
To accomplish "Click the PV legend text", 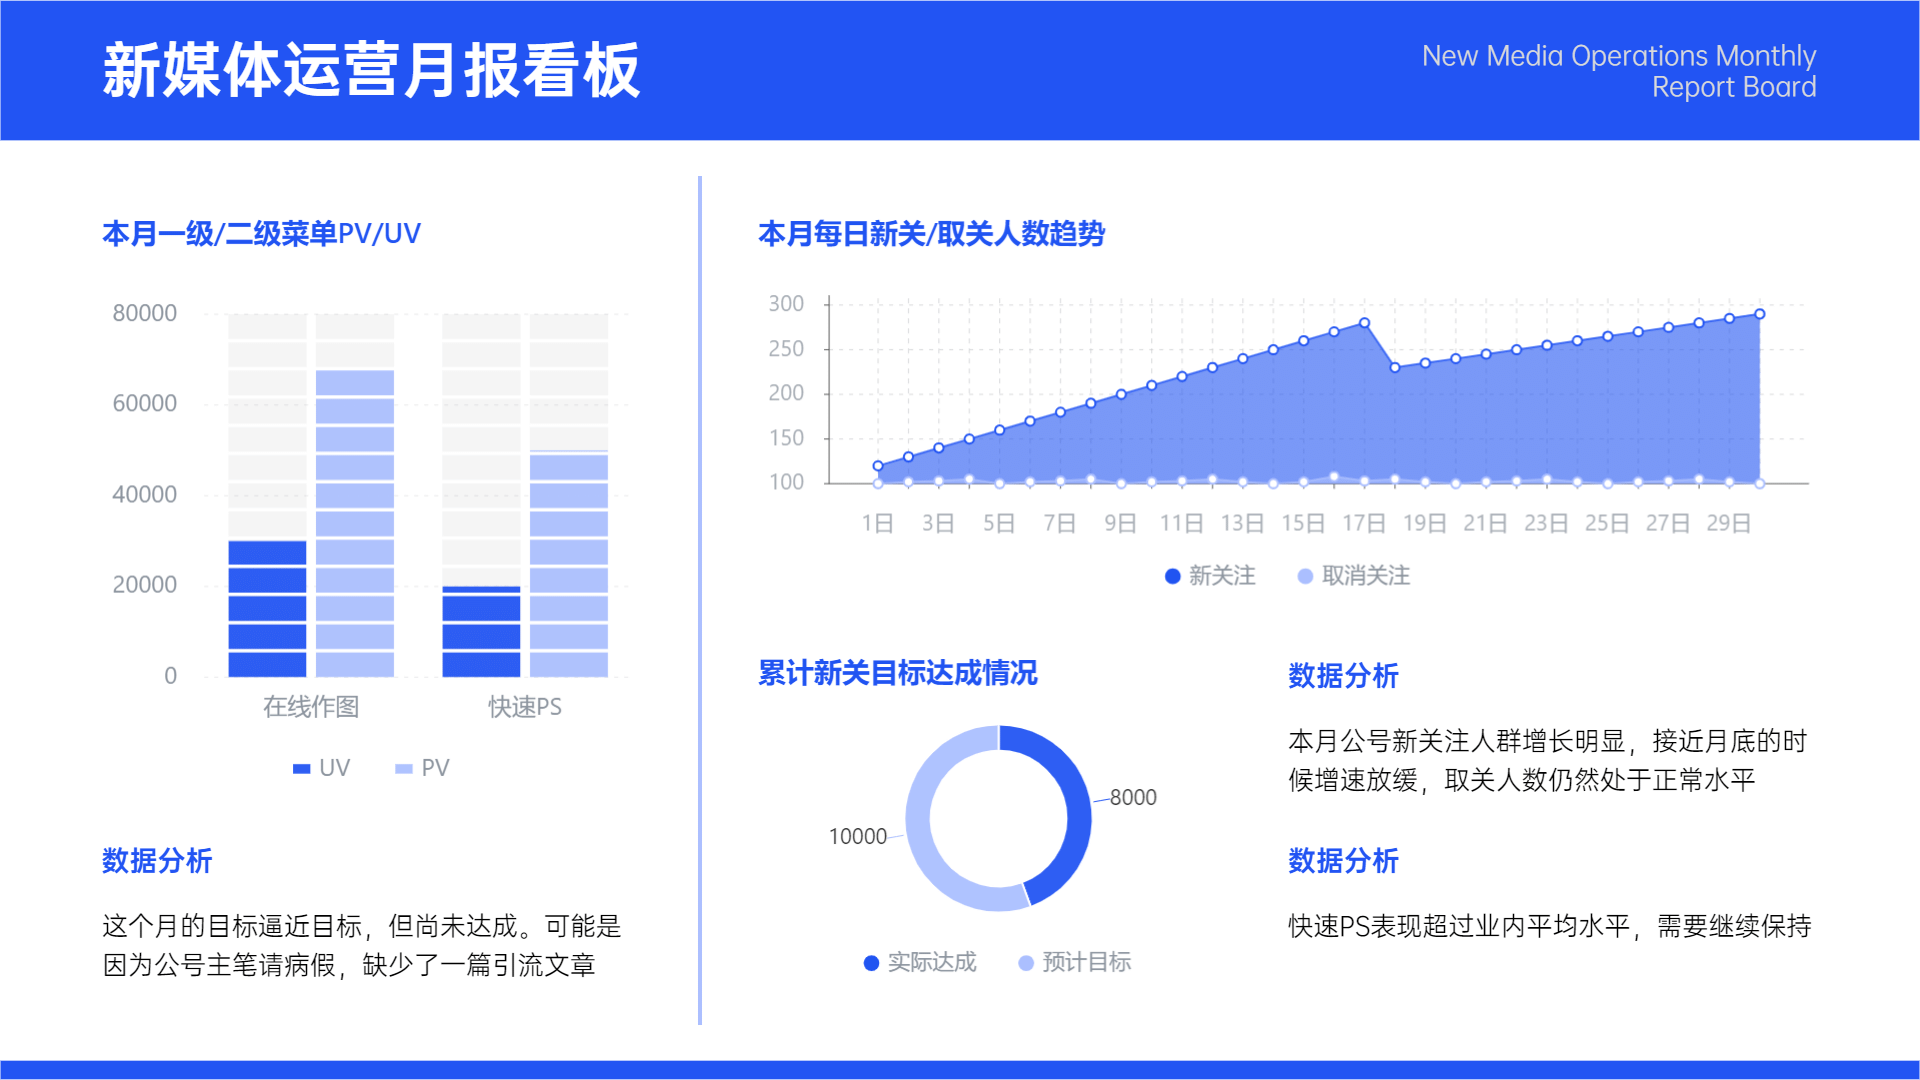I will click(x=436, y=769).
